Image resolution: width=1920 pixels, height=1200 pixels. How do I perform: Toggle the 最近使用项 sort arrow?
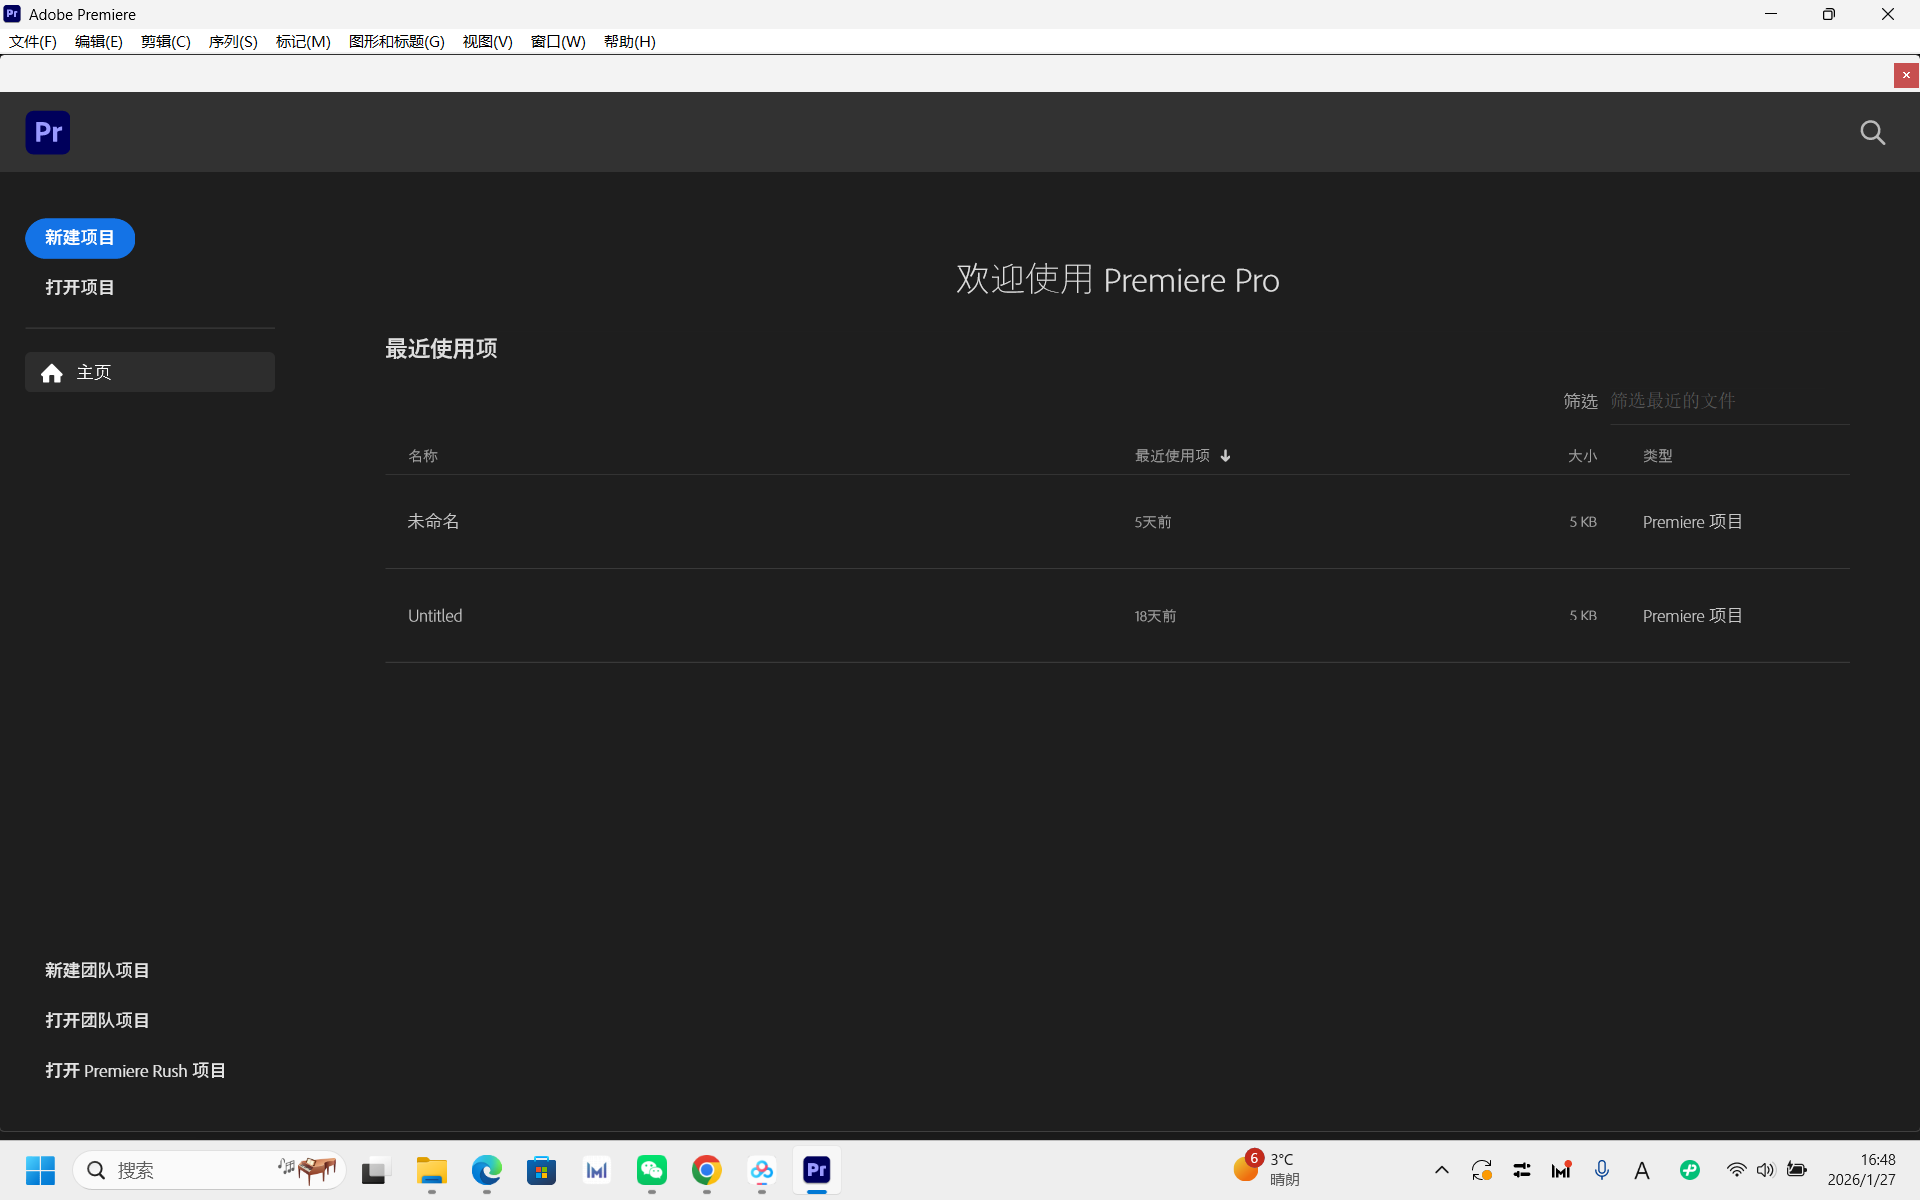tap(1225, 456)
